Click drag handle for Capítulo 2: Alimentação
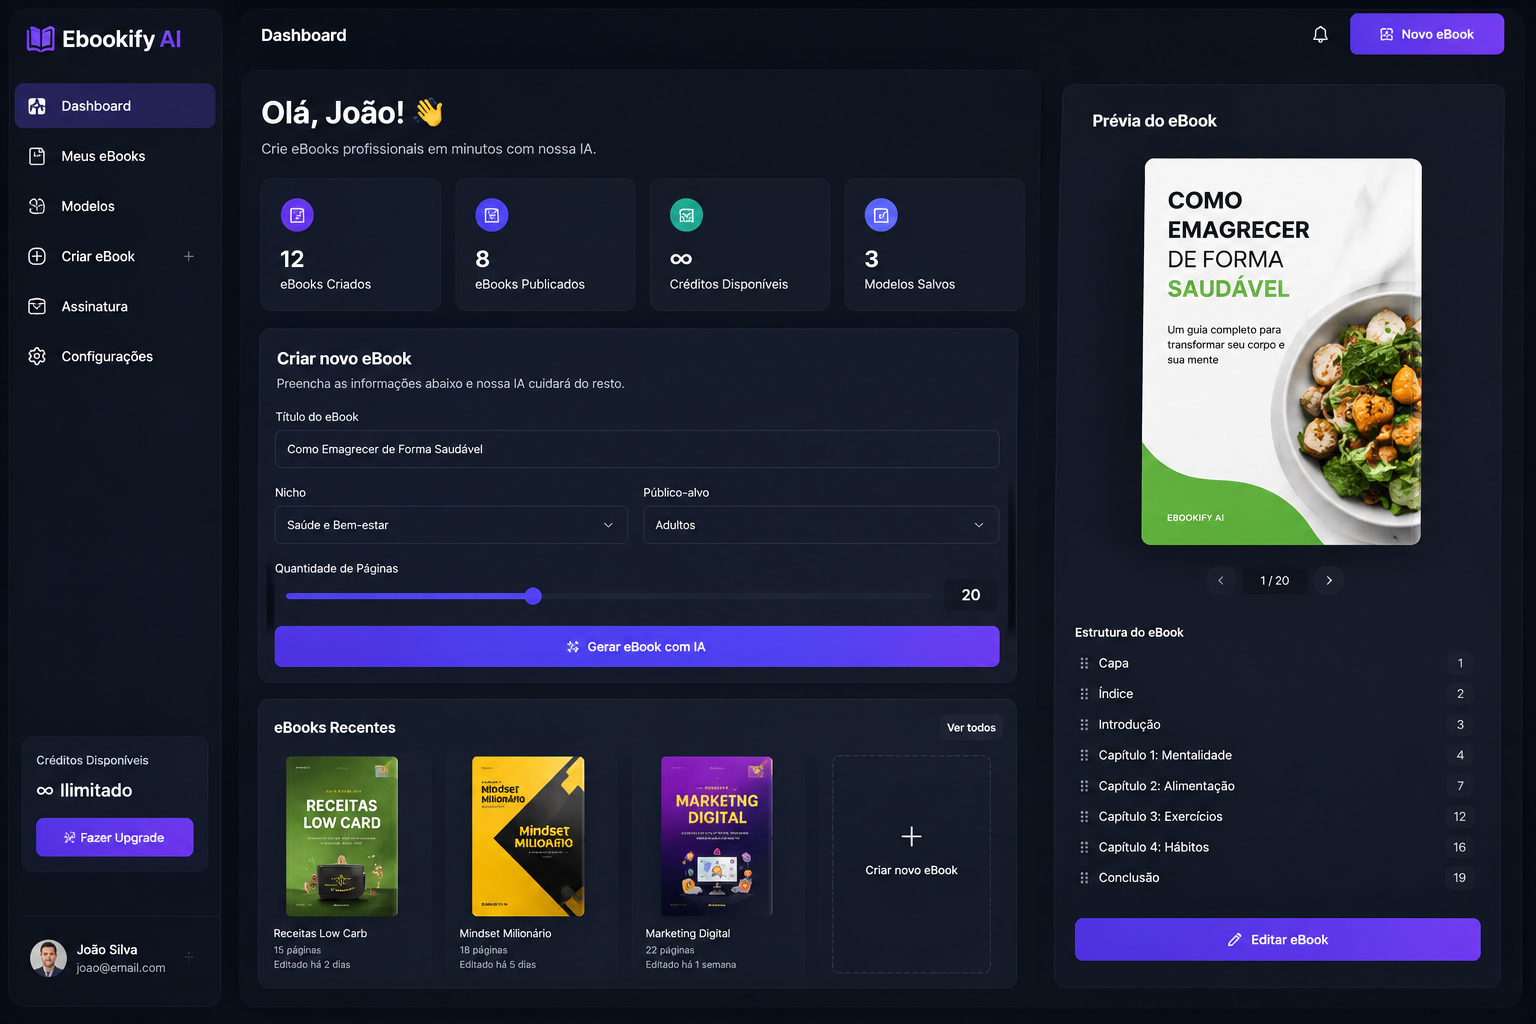Screen dimensions: 1536x1024 point(1084,786)
